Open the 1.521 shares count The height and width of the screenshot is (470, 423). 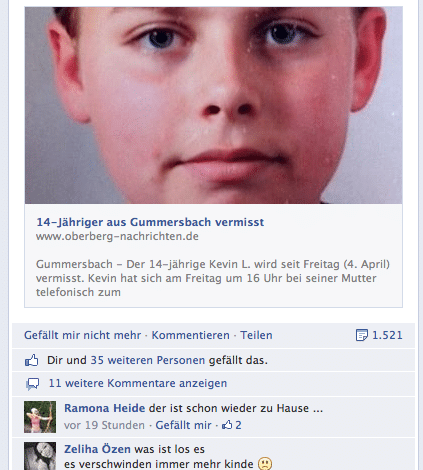[x=387, y=335]
